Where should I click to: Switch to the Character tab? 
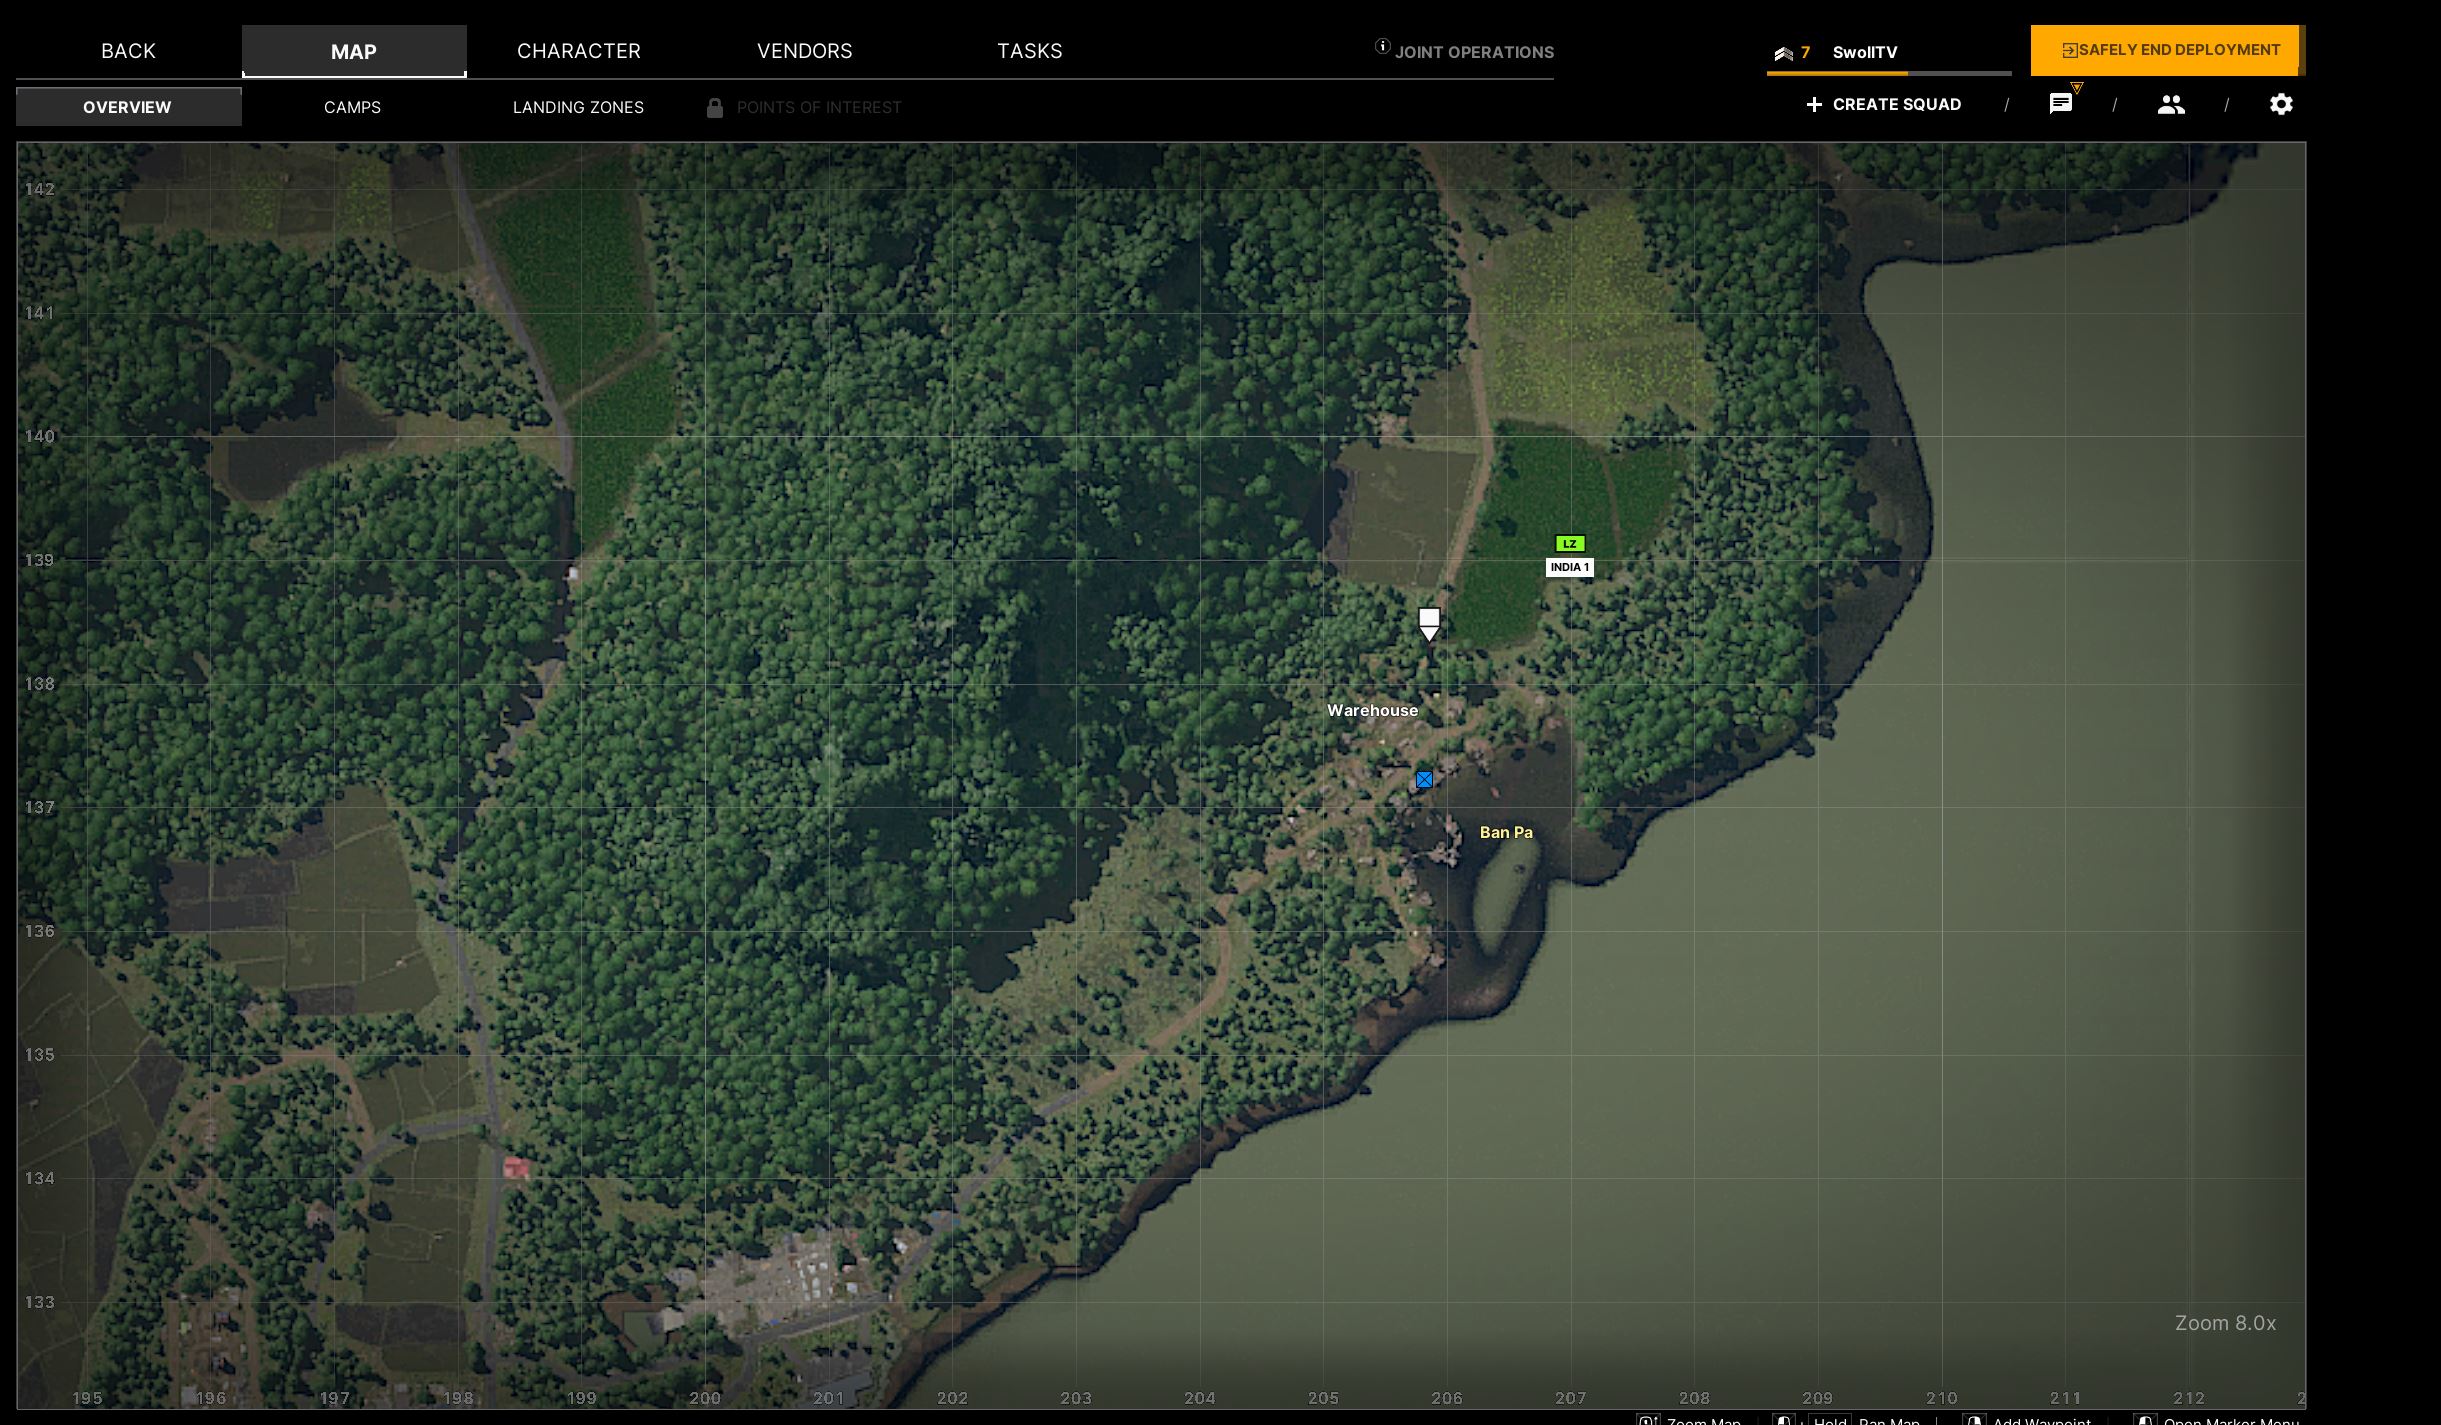click(578, 51)
